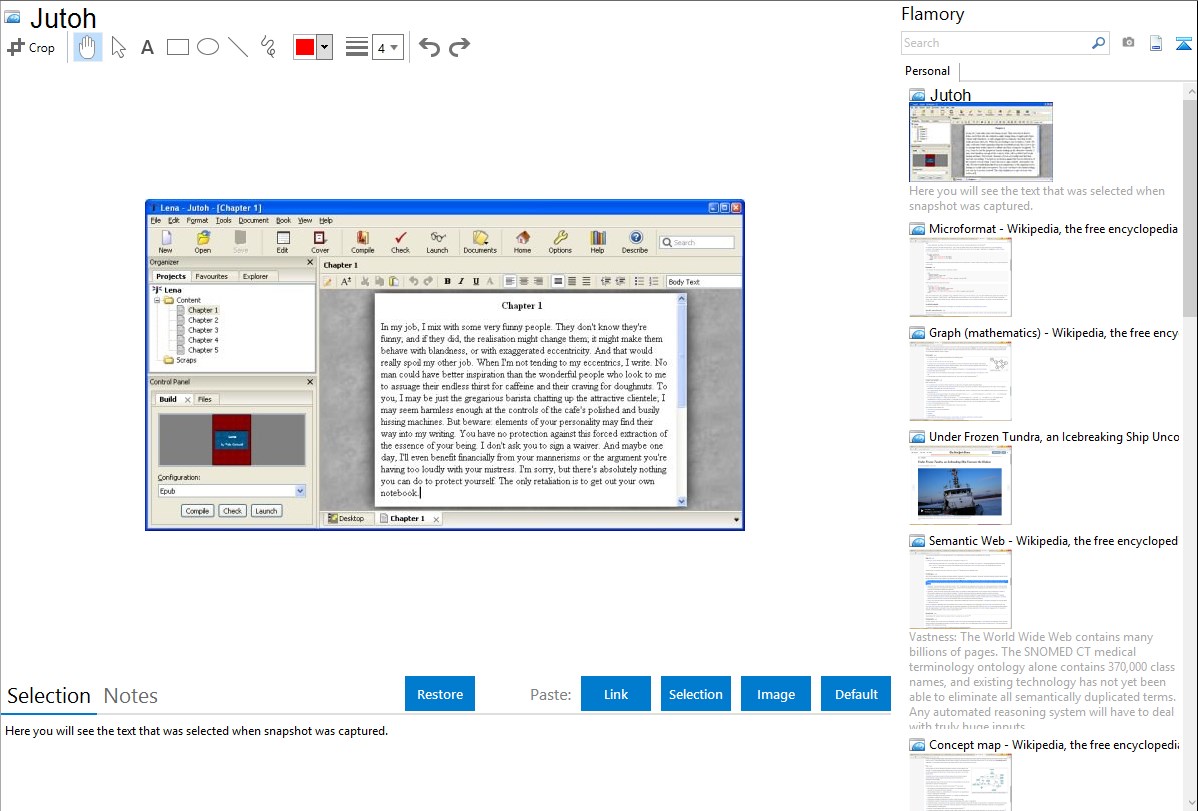Toggle Bold in the Jutoh formatting bar
The width and height of the screenshot is (1198, 811).
pos(447,281)
